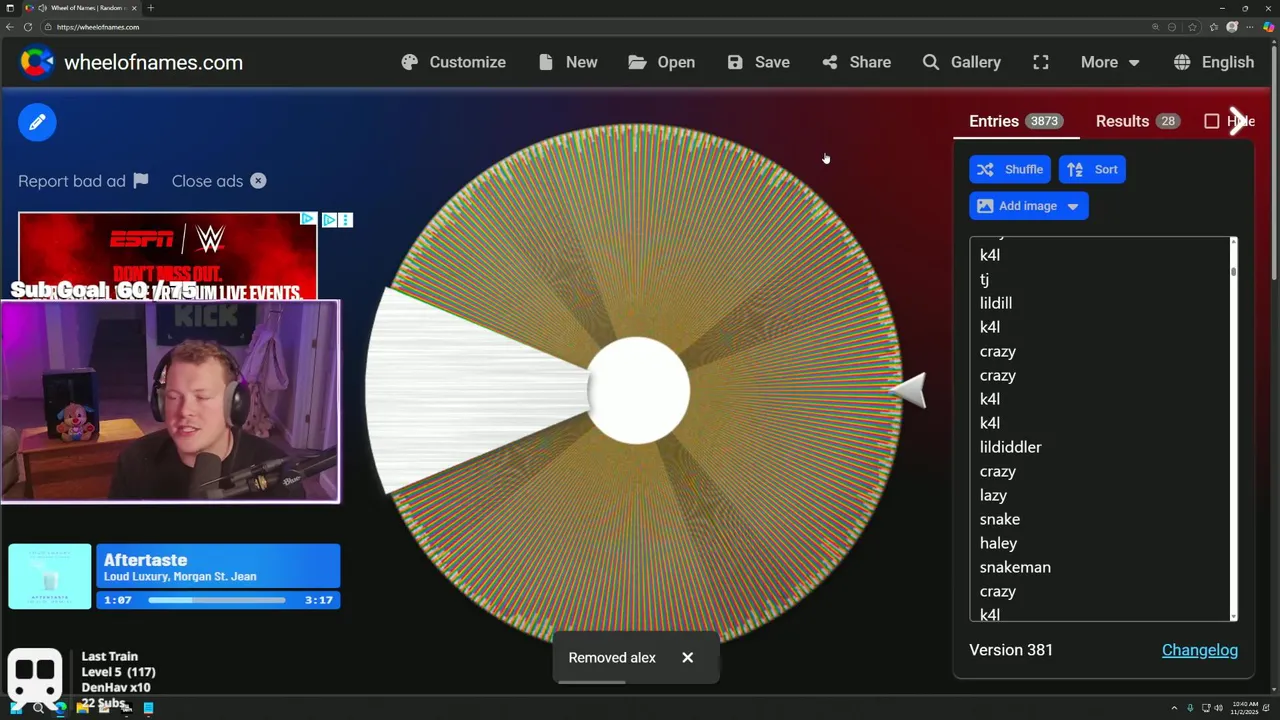
Task: Close the Wheel of Names browser tab
Action: click(x=134, y=8)
